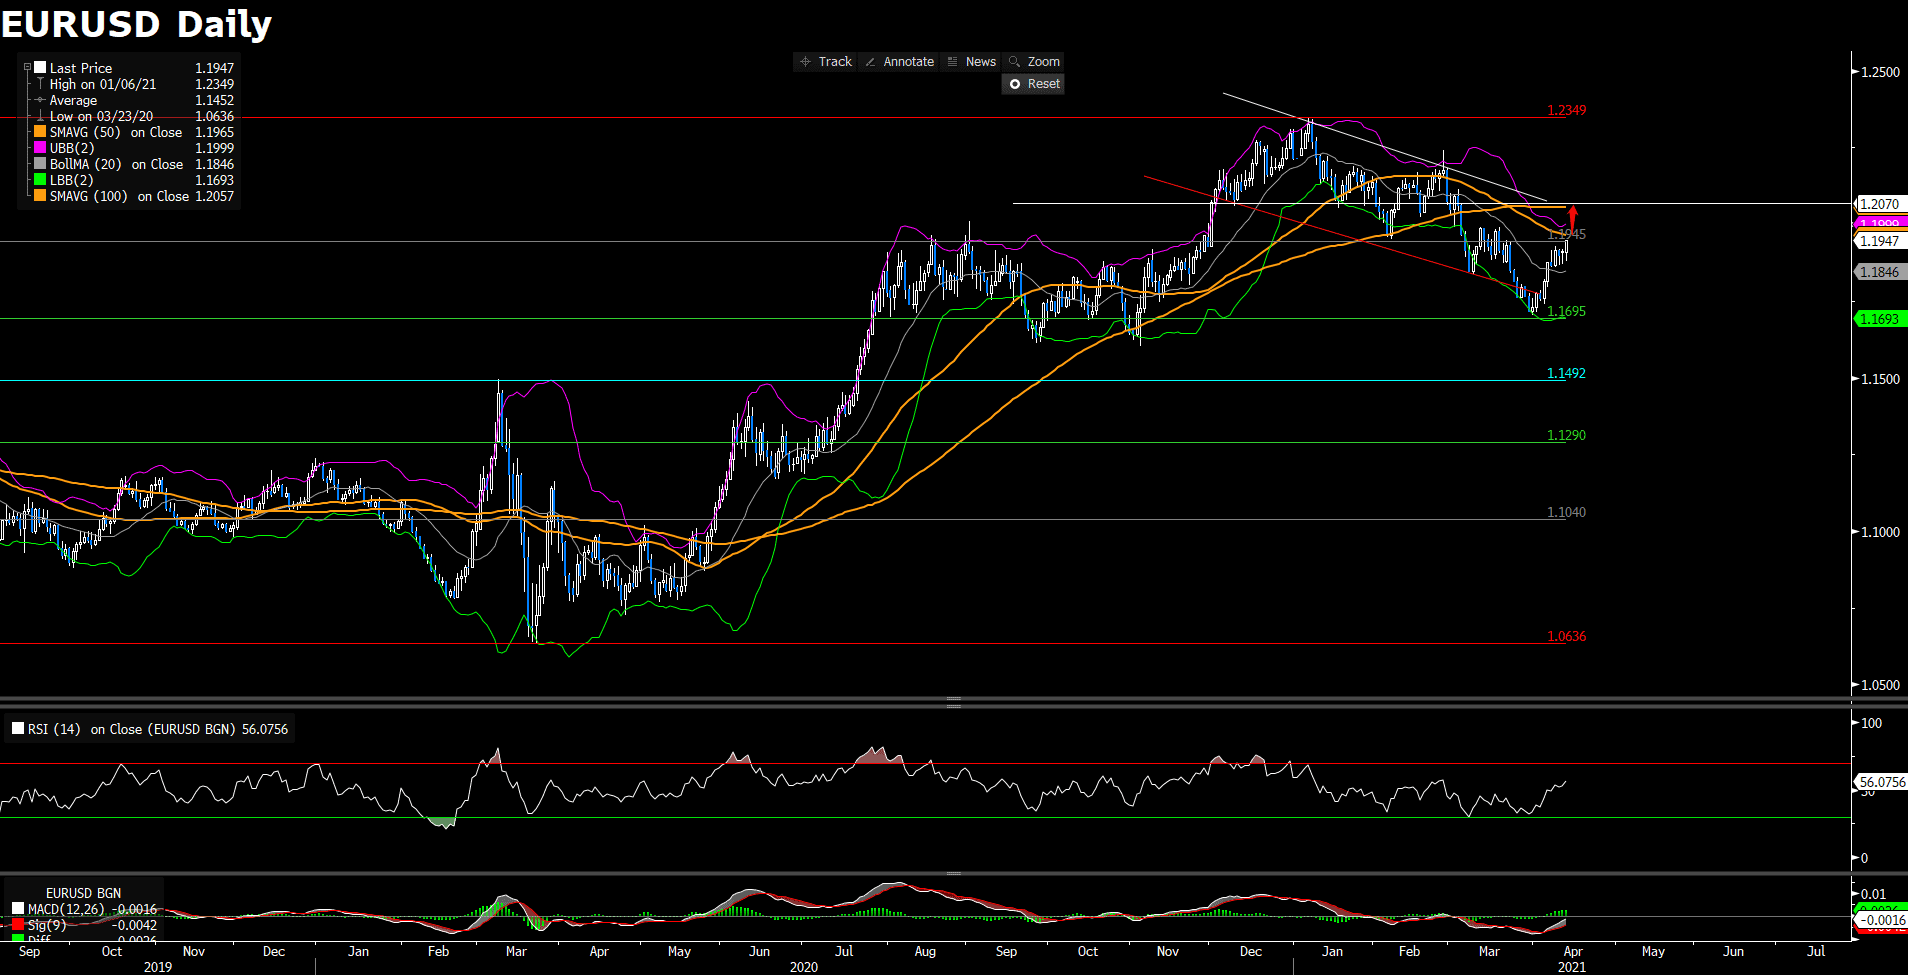Click the green LBB(2) color swatch

point(40,179)
